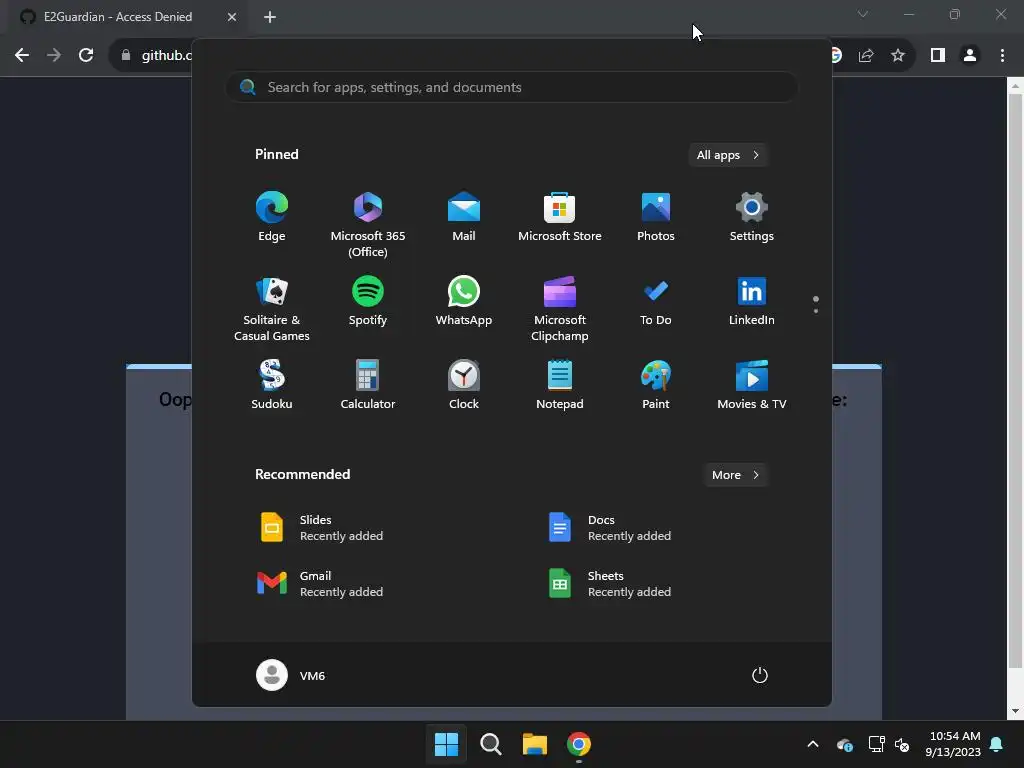Open File Explorer from taskbar

pyautogui.click(x=535, y=744)
